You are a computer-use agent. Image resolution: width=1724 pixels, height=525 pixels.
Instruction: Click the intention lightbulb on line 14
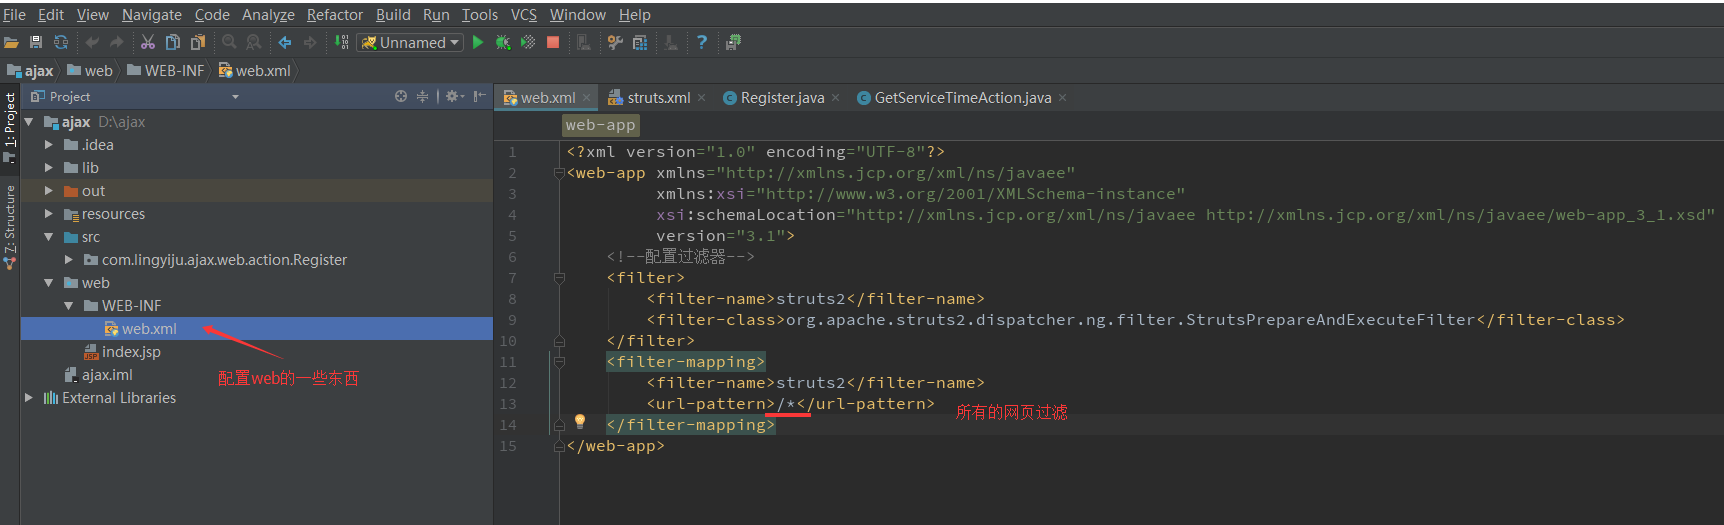(x=580, y=421)
